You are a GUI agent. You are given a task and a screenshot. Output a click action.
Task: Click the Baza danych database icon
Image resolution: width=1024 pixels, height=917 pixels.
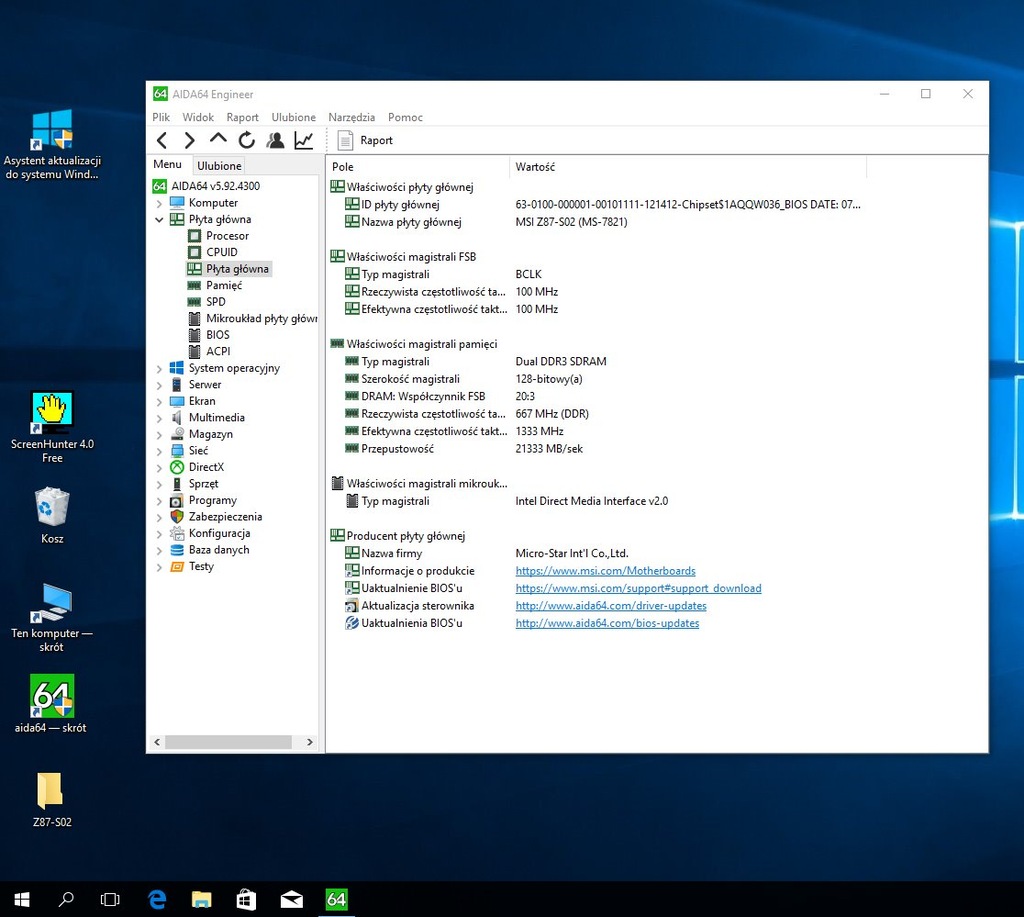tap(177, 550)
